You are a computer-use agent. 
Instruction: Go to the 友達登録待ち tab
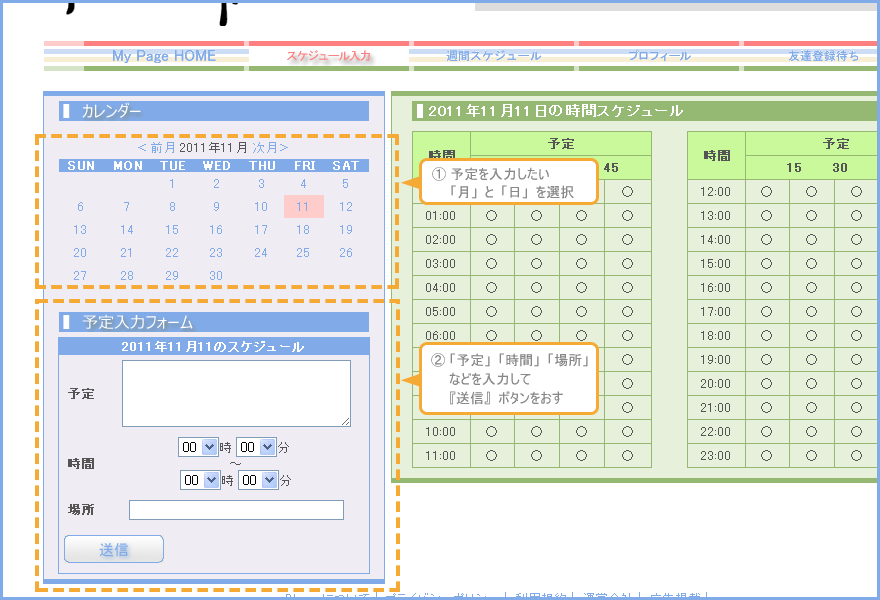pos(822,56)
